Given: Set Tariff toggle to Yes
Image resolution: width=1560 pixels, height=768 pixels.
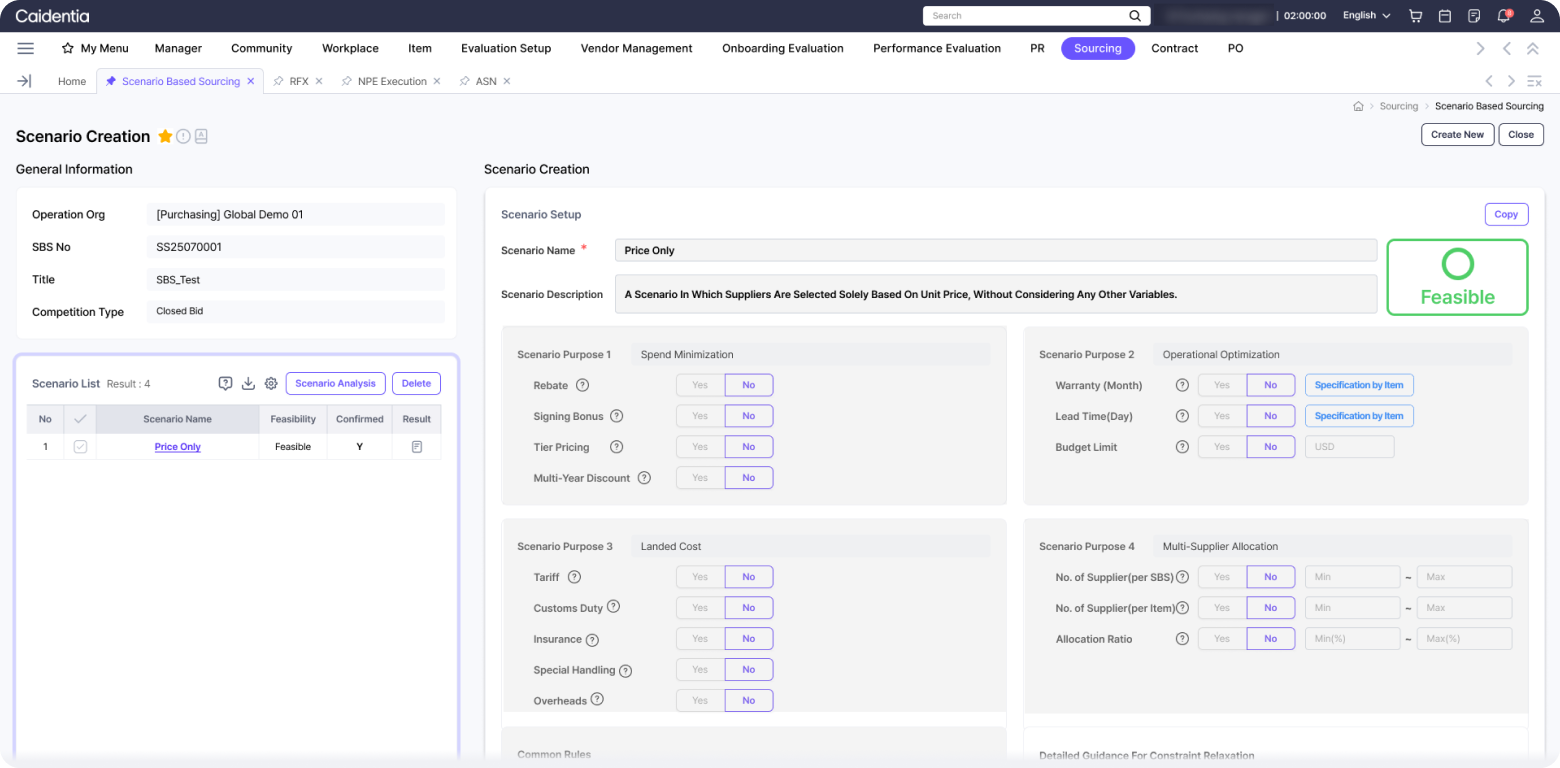Looking at the screenshot, I should click(700, 577).
